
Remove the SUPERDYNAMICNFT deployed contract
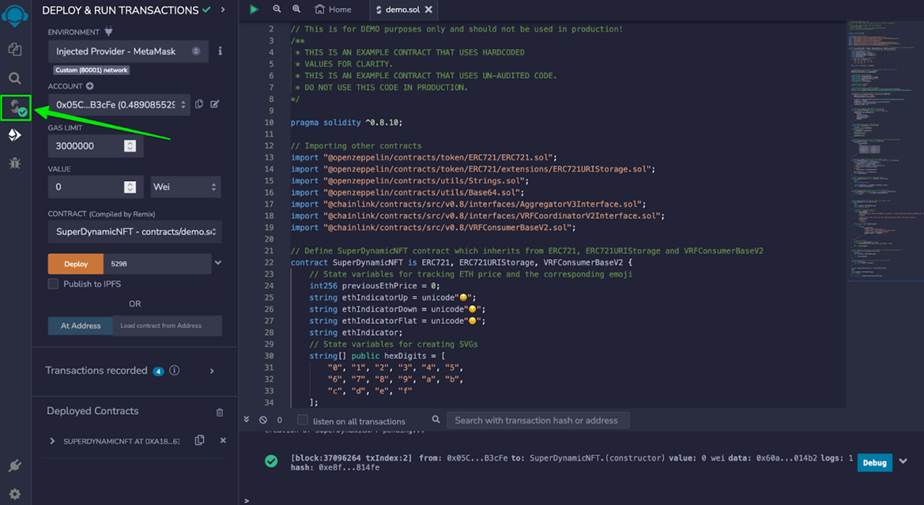coord(223,440)
